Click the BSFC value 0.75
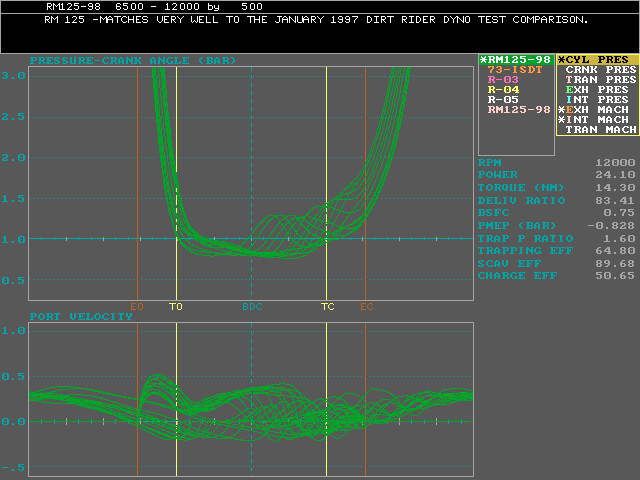640x480 pixels. 619,213
